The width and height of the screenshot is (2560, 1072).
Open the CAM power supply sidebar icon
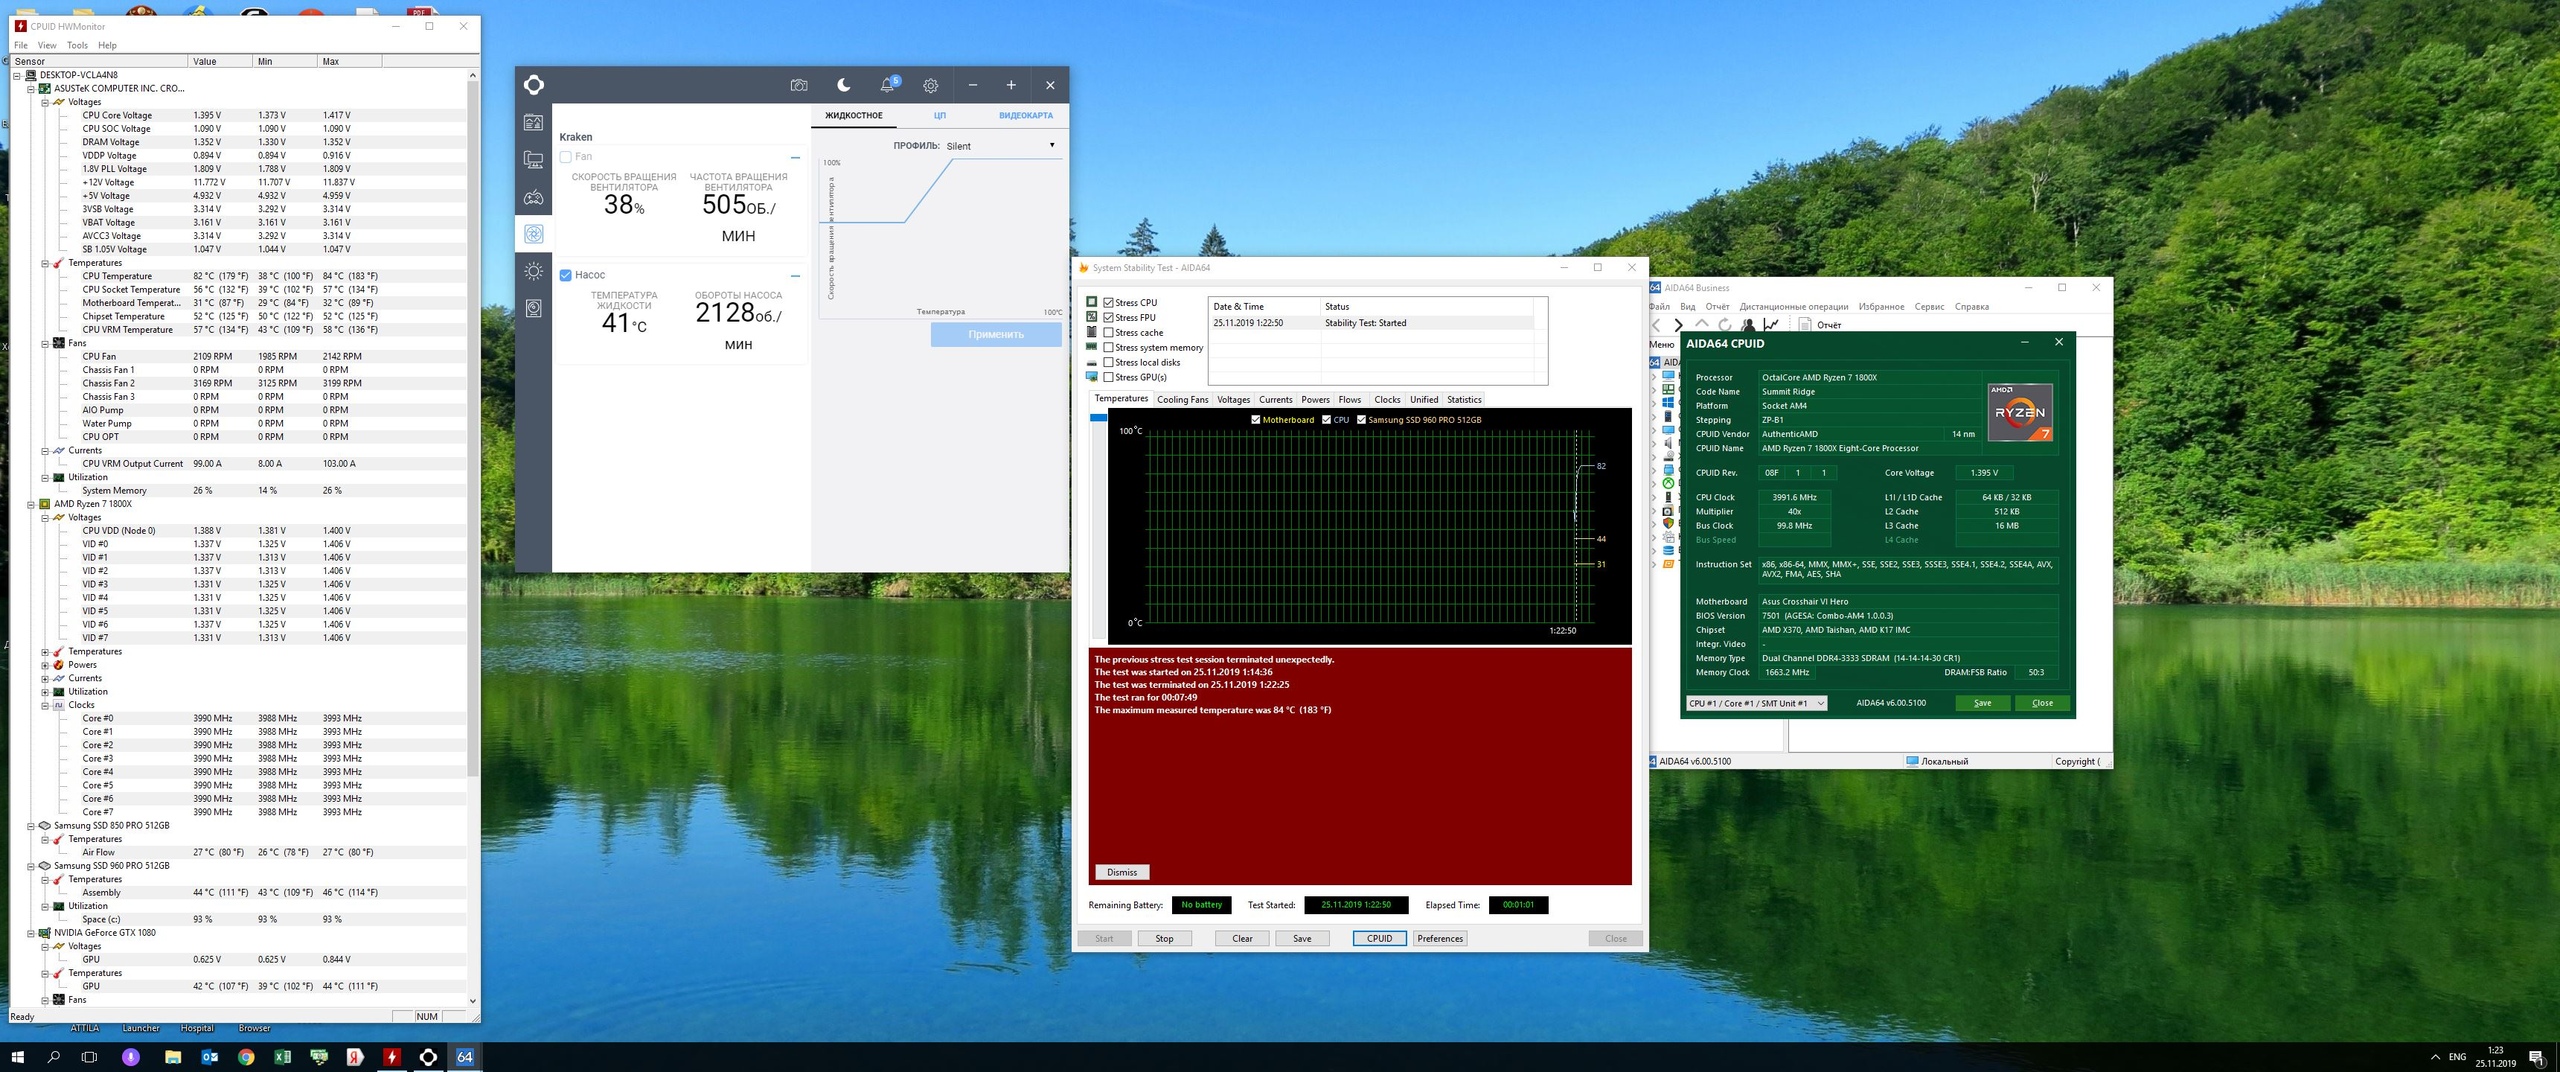click(533, 308)
